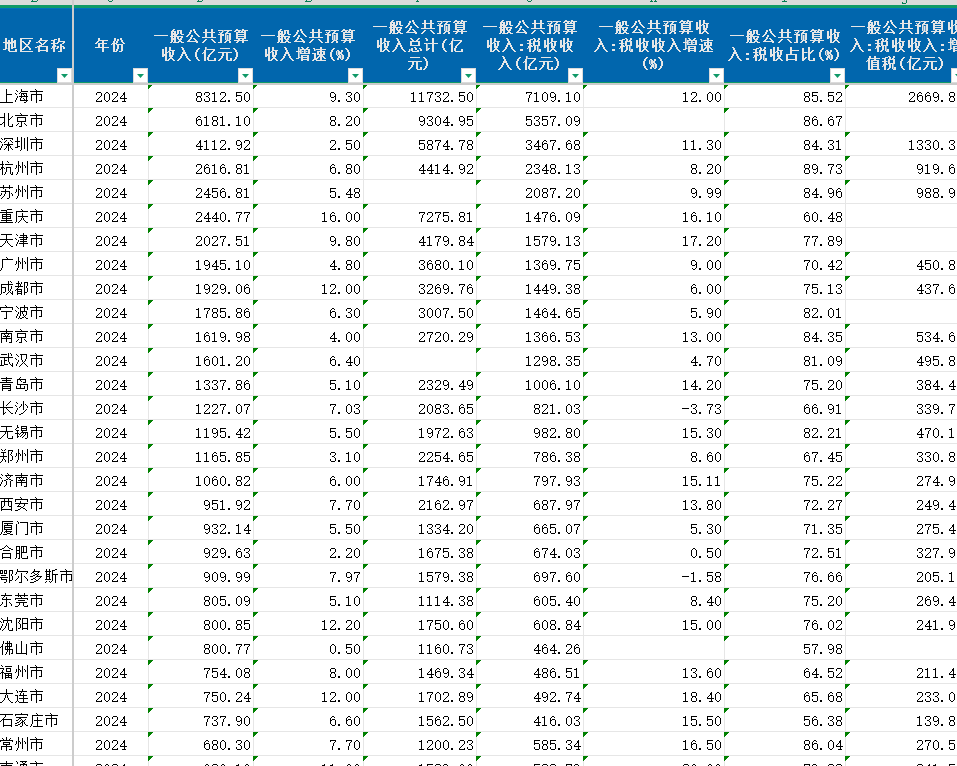
Task: Select the 西安市 row name cell
Action: [36, 504]
